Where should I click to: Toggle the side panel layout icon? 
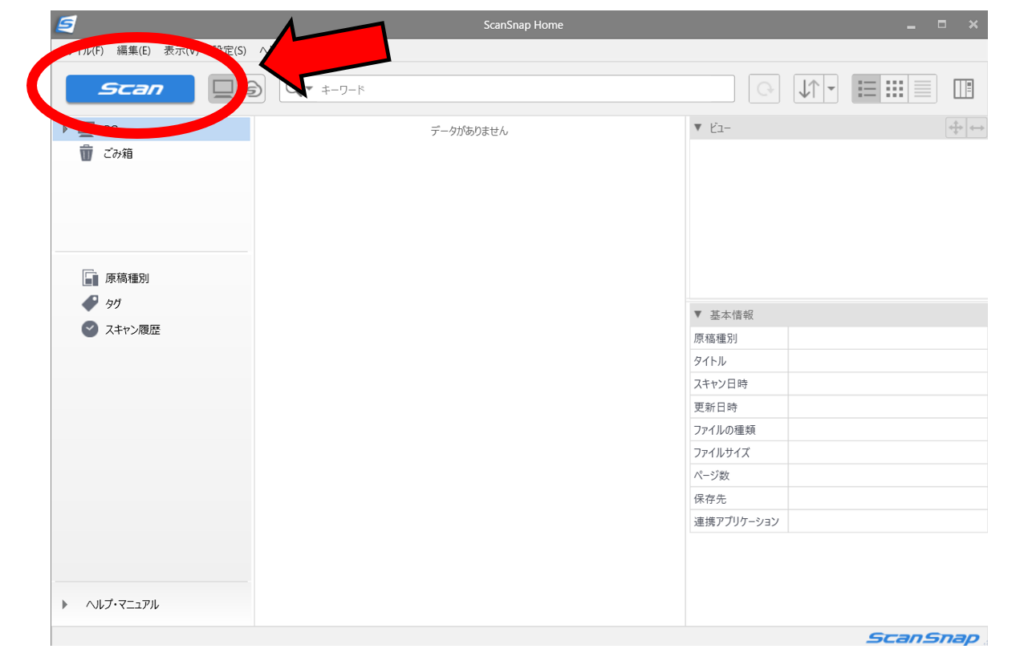click(963, 89)
